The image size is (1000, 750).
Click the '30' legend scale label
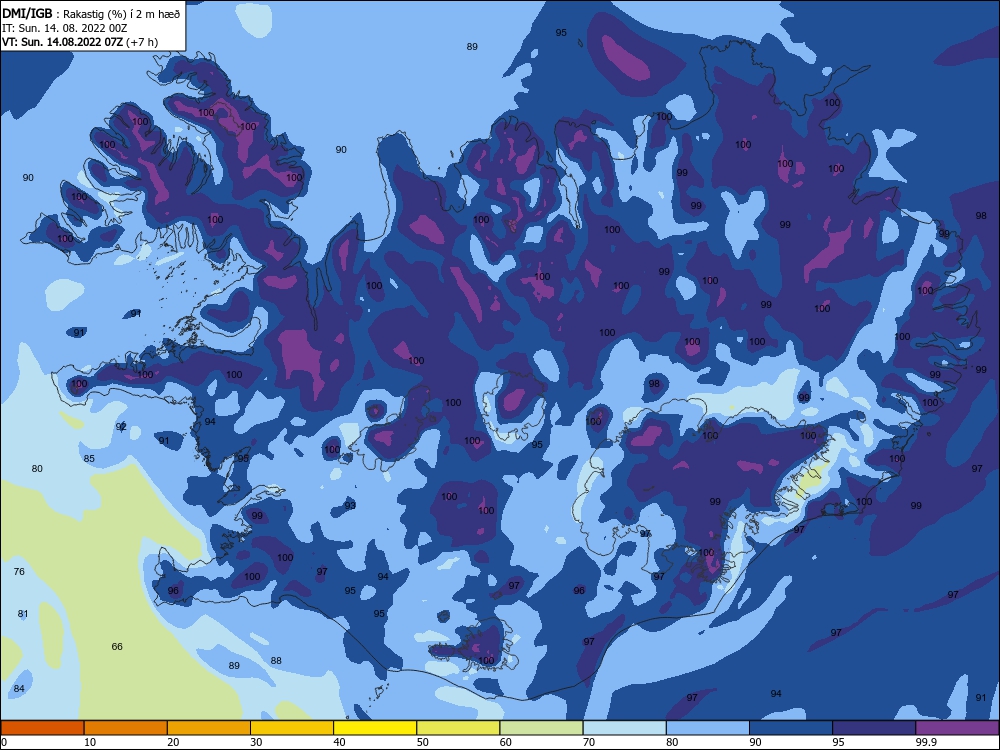pos(256,742)
